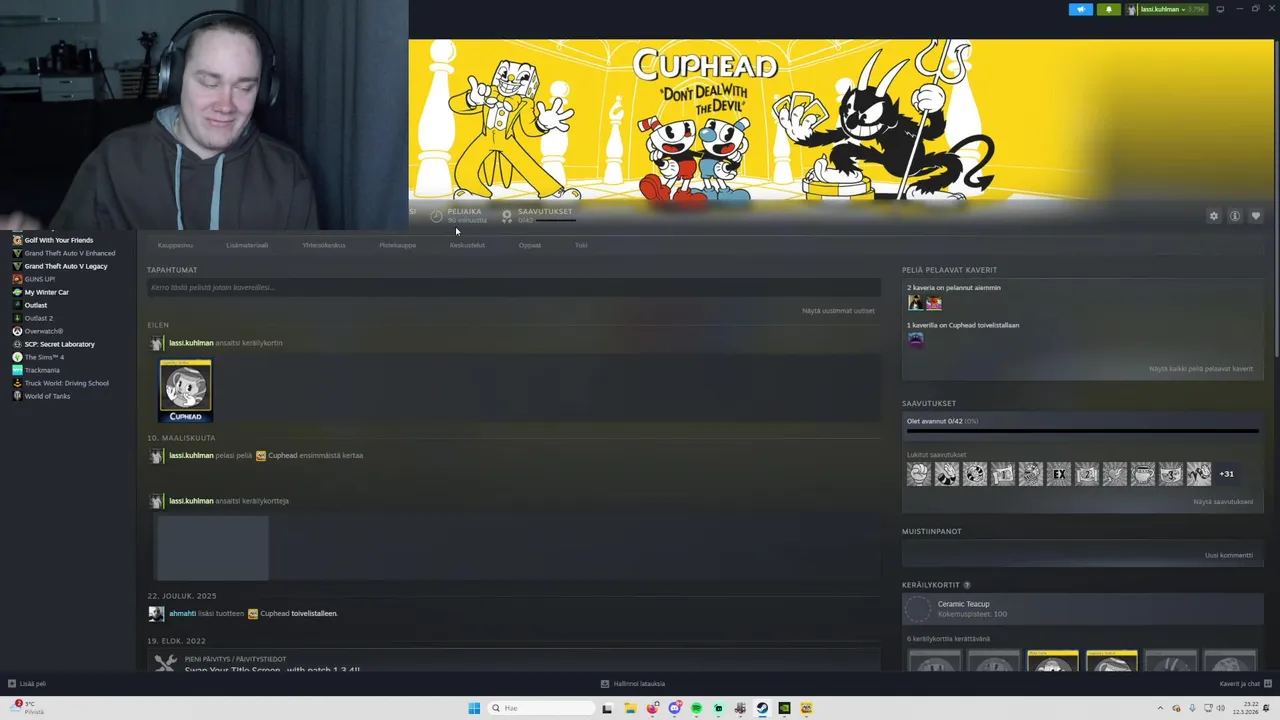
Task: Open the Yhteisökeskus tab
Action: click(324, 245)
